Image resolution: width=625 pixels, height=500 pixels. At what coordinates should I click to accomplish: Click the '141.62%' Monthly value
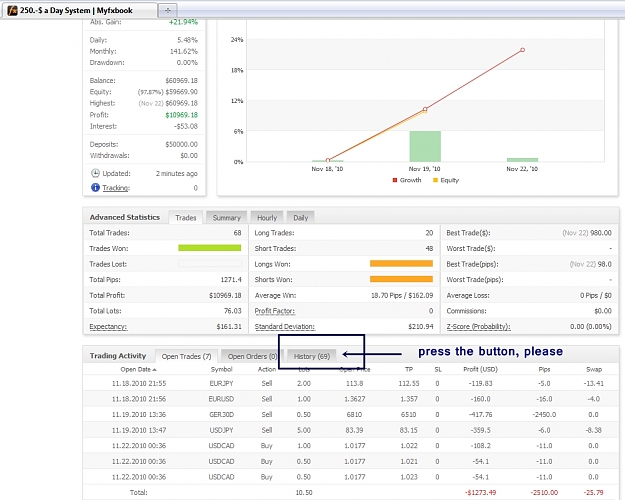(184, 51)
